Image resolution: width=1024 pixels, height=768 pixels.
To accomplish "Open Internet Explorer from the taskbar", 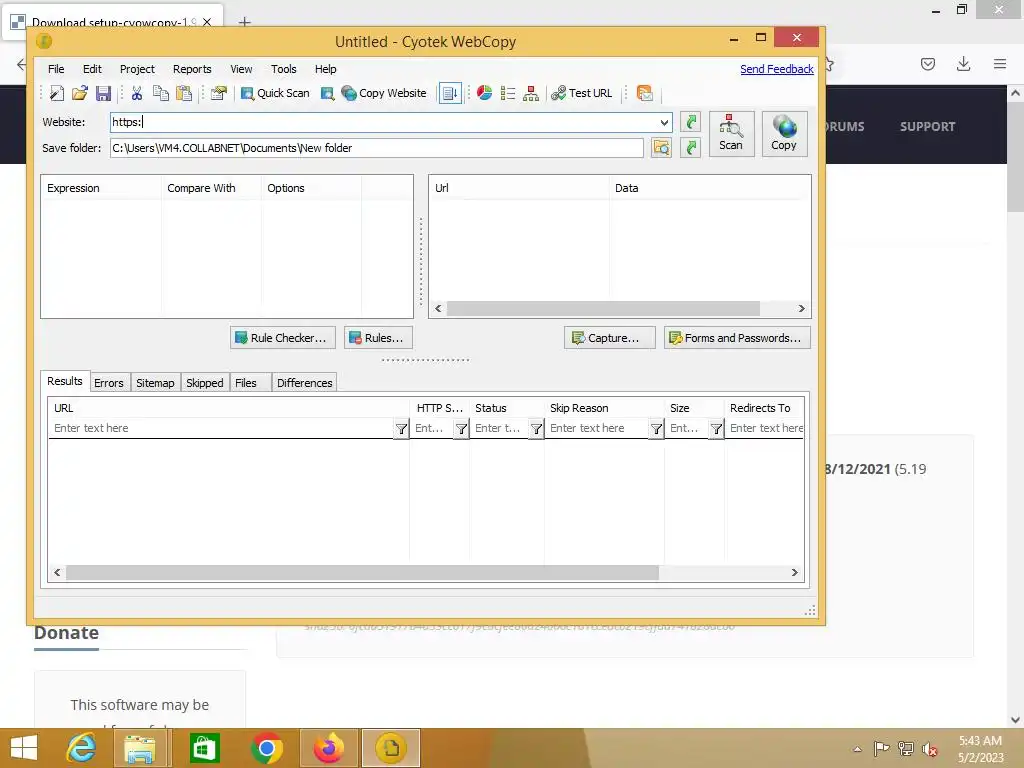I will tap(81, 748).
